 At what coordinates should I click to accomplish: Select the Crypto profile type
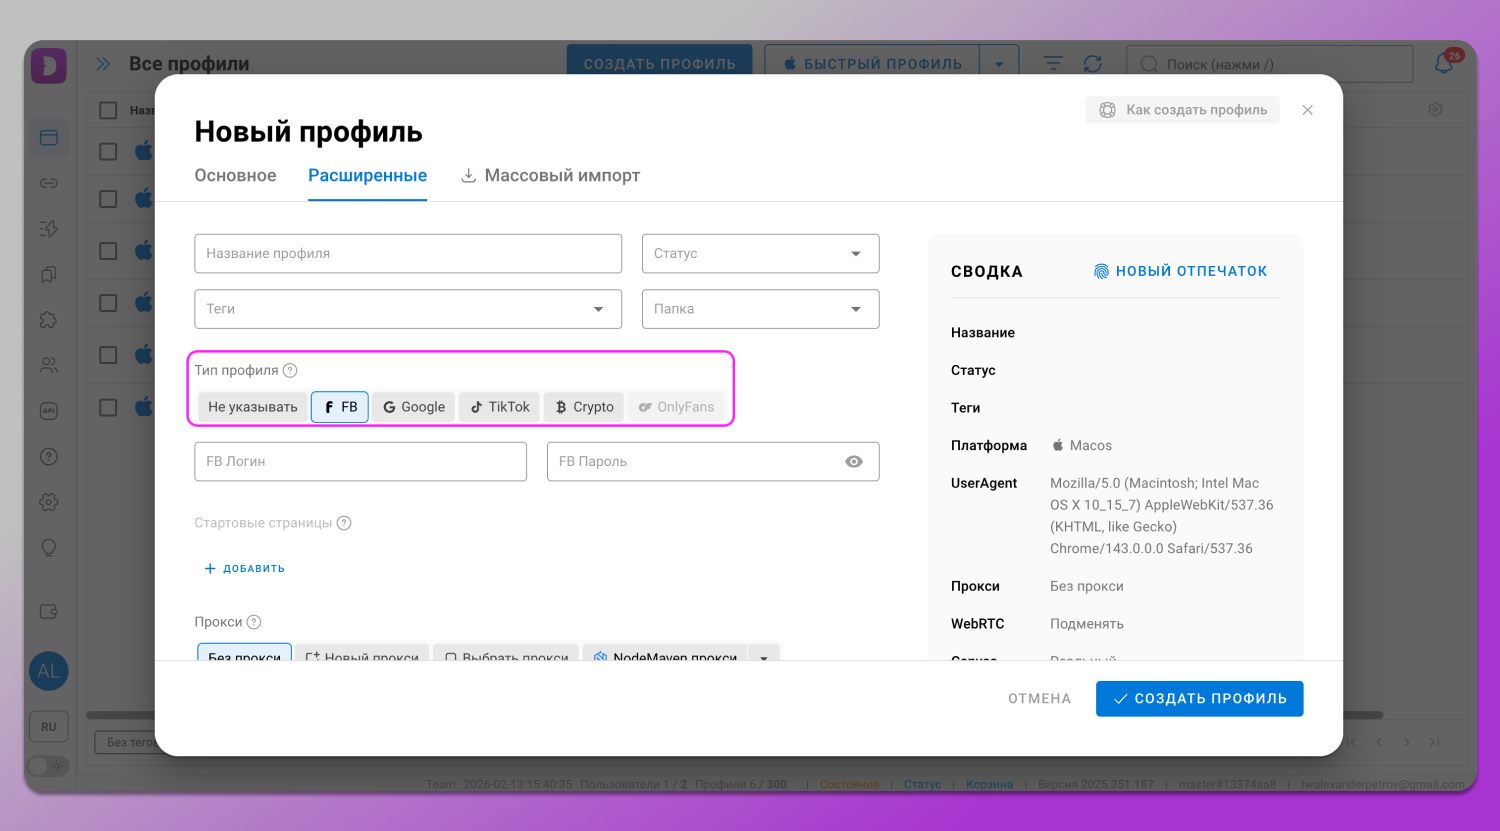coord(583,406)
